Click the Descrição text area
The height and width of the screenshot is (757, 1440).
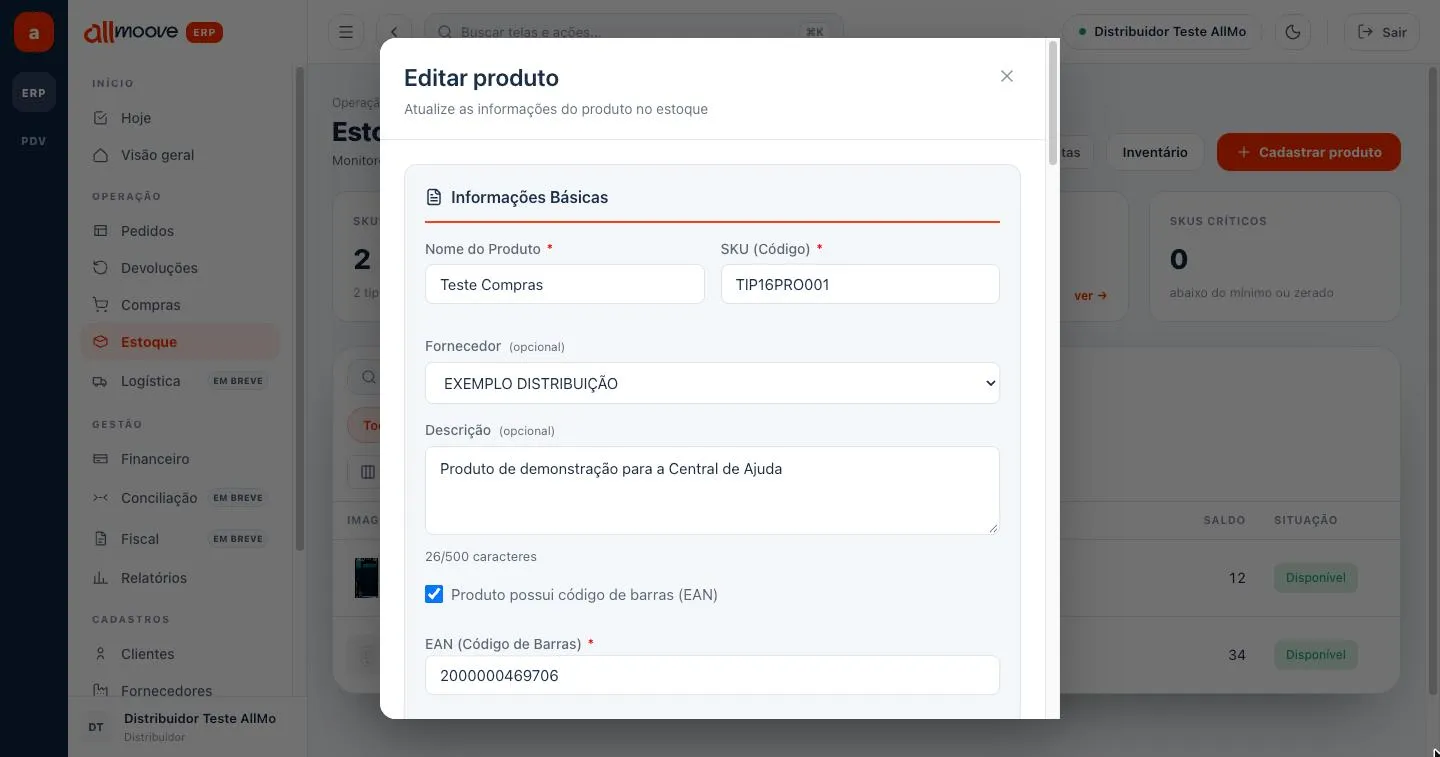[712, 490]
